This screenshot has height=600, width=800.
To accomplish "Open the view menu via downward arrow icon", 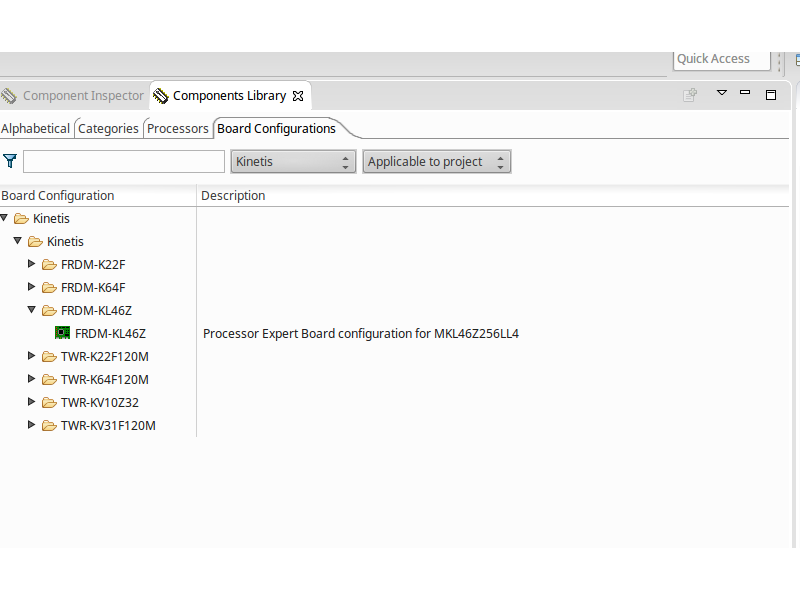I will (x=721, y=92).
